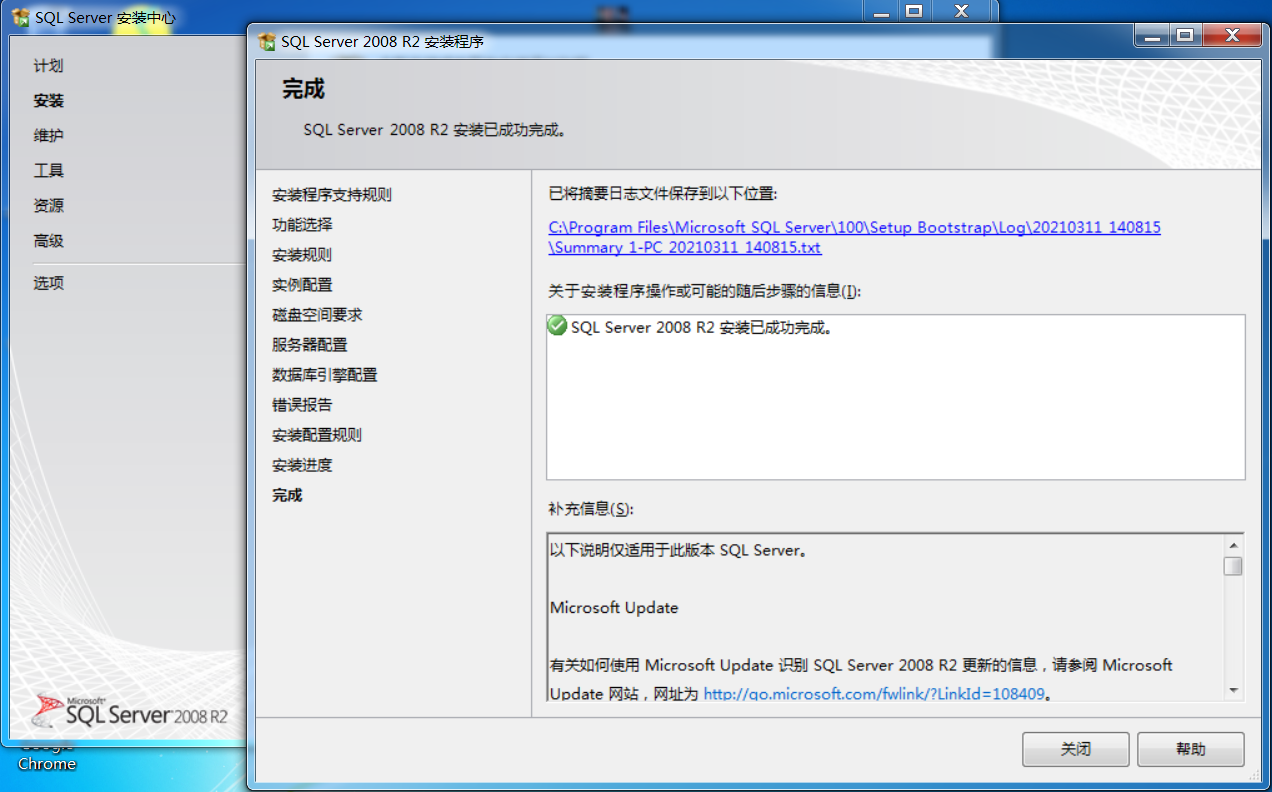This screenshot has height=792, width=1272.
Task: Close the SQL Server 安装中心 window
Action: [961, 11]
